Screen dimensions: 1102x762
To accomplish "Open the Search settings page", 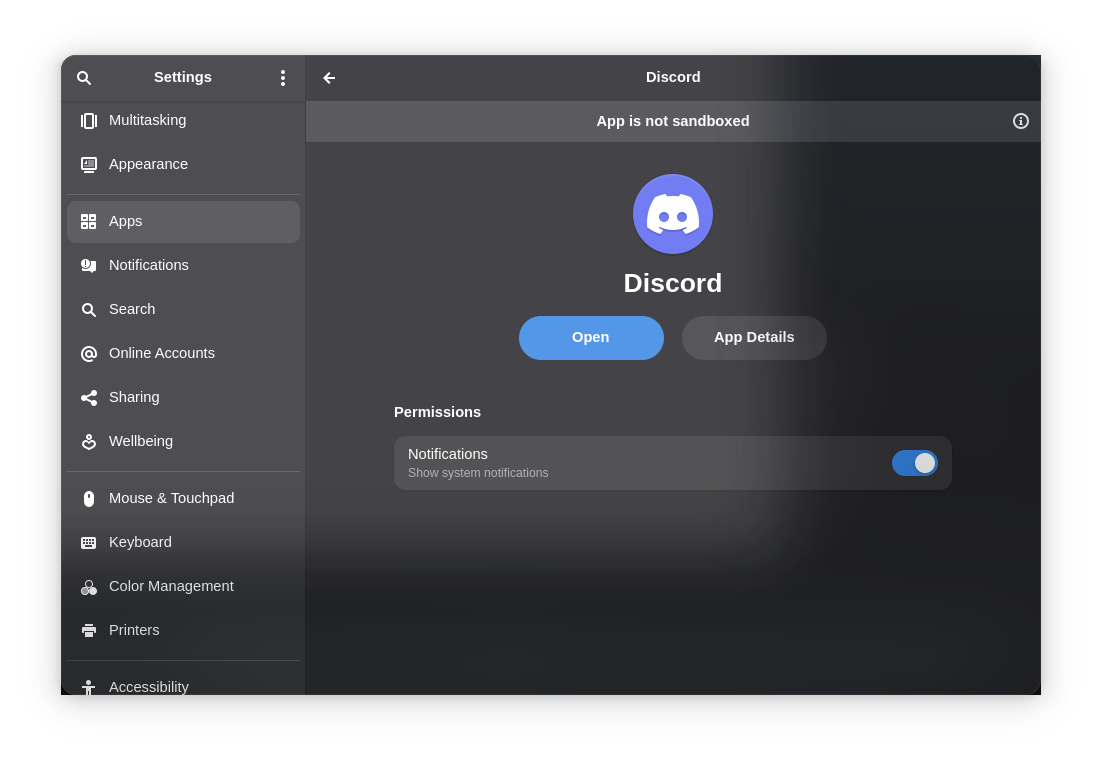I will click(x=183, y=309).
